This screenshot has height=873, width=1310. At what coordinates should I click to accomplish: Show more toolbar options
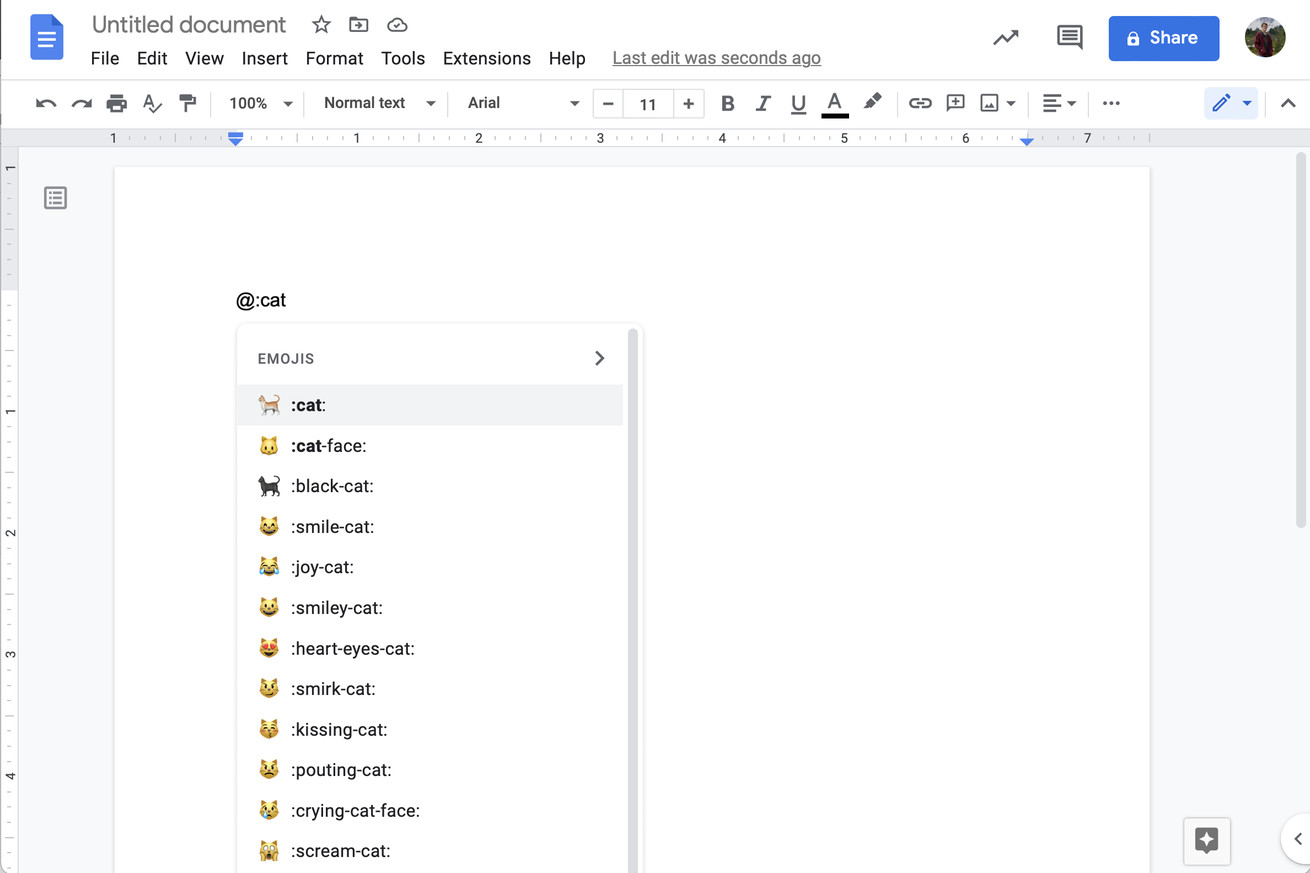click(x=1111, y=103)
